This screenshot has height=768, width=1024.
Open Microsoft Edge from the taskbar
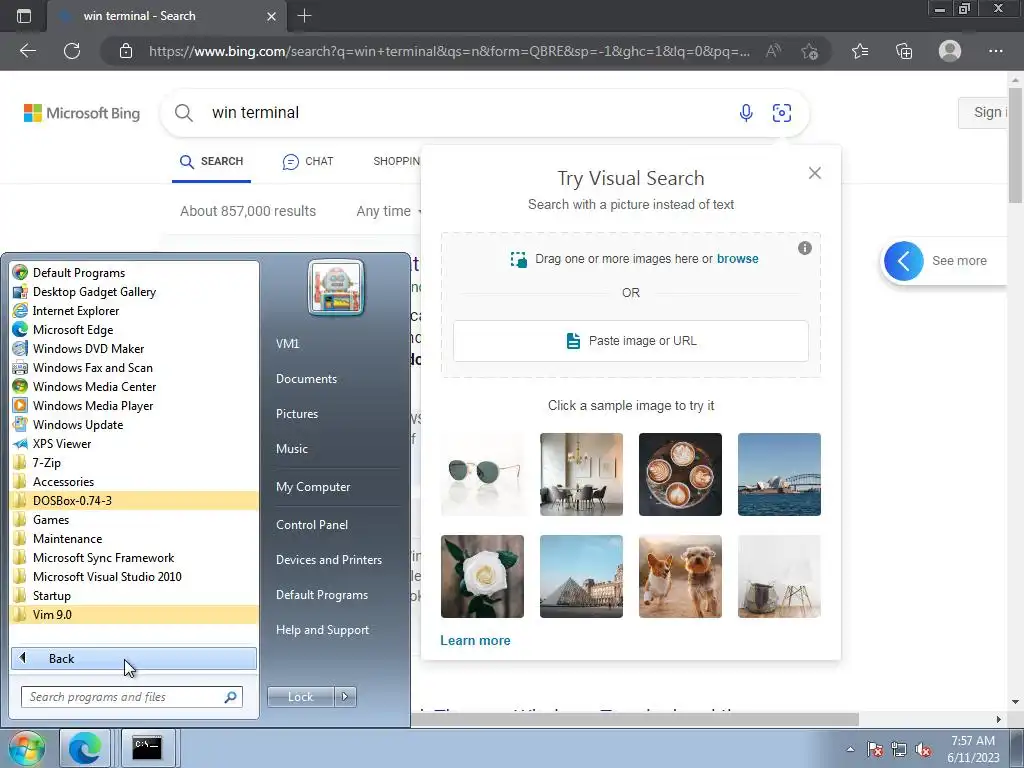tap(85, 748)
